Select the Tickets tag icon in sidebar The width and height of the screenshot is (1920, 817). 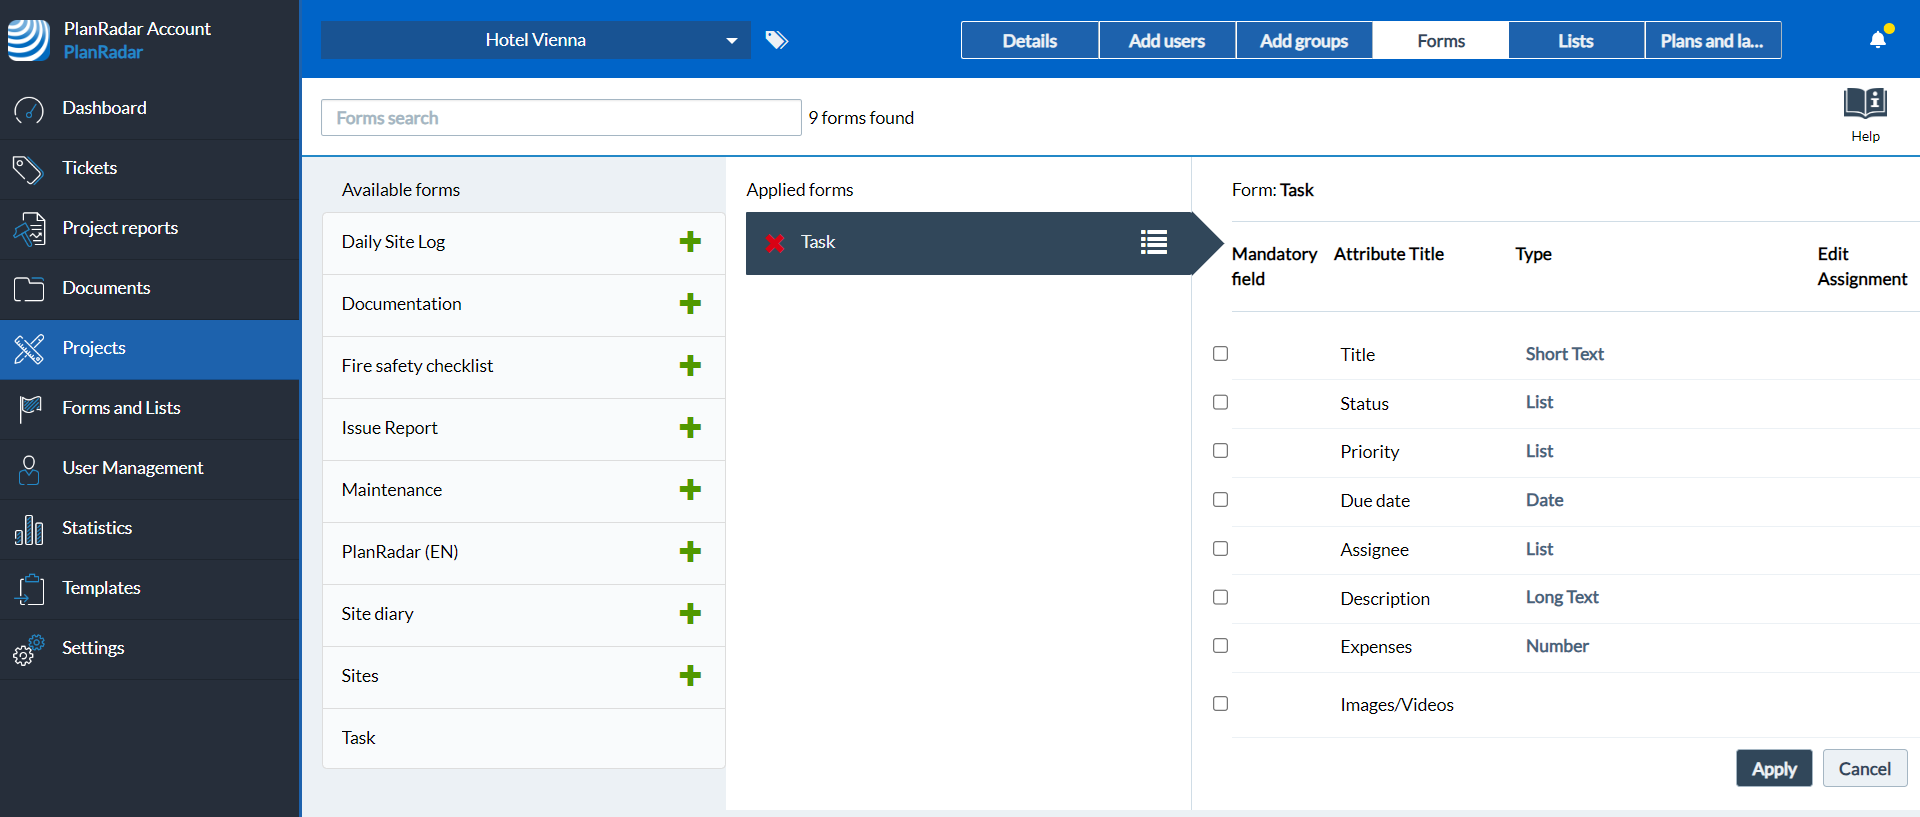click(x=28, y=169)
